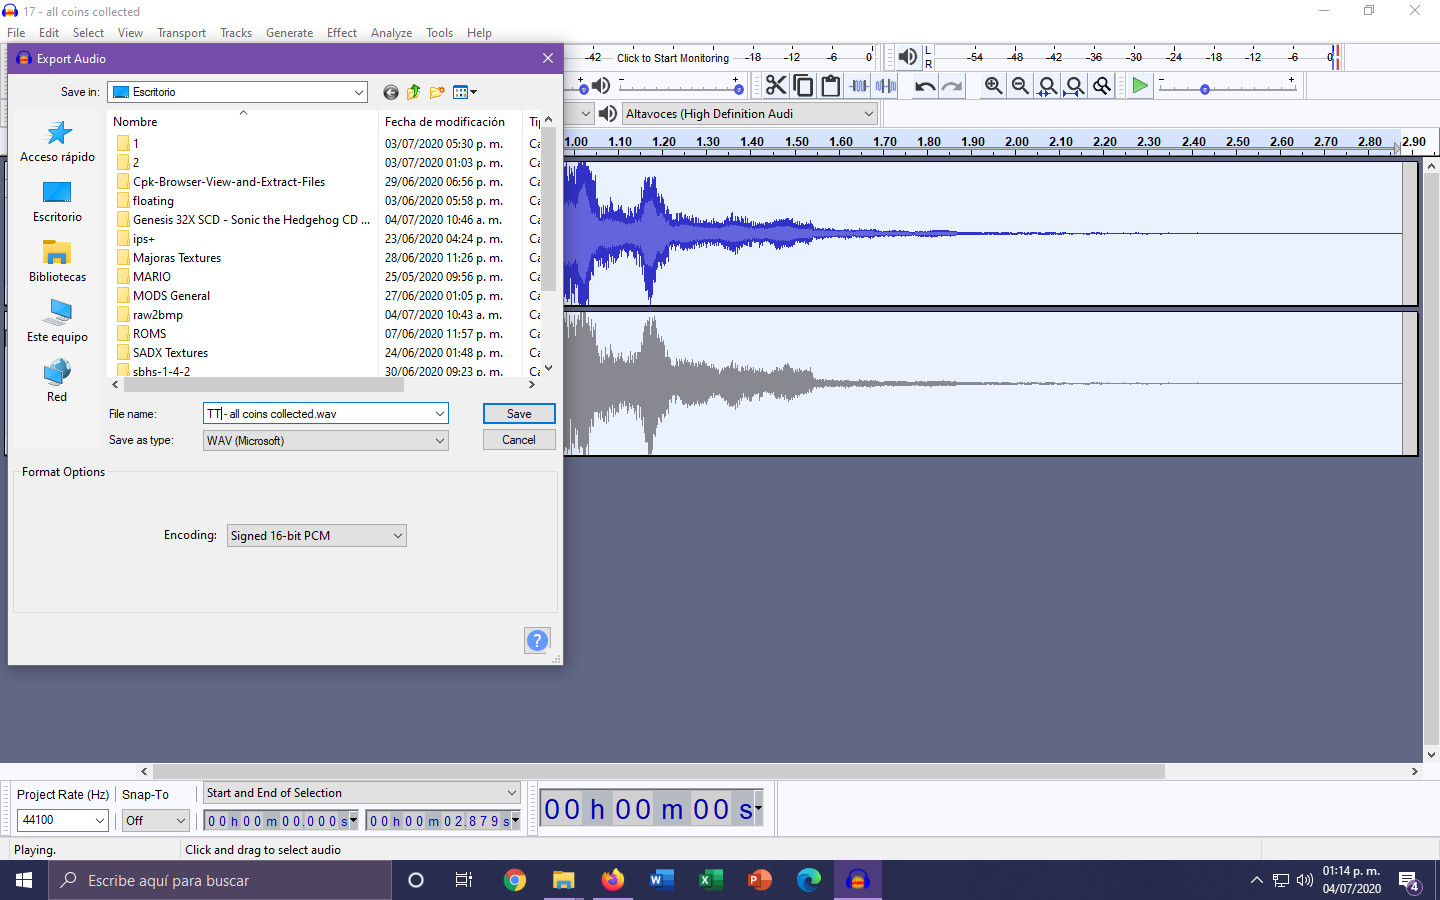This screenshot has height=900, width=1440.
Task: Fit project in window with zoom icon
Action: 1074,85
